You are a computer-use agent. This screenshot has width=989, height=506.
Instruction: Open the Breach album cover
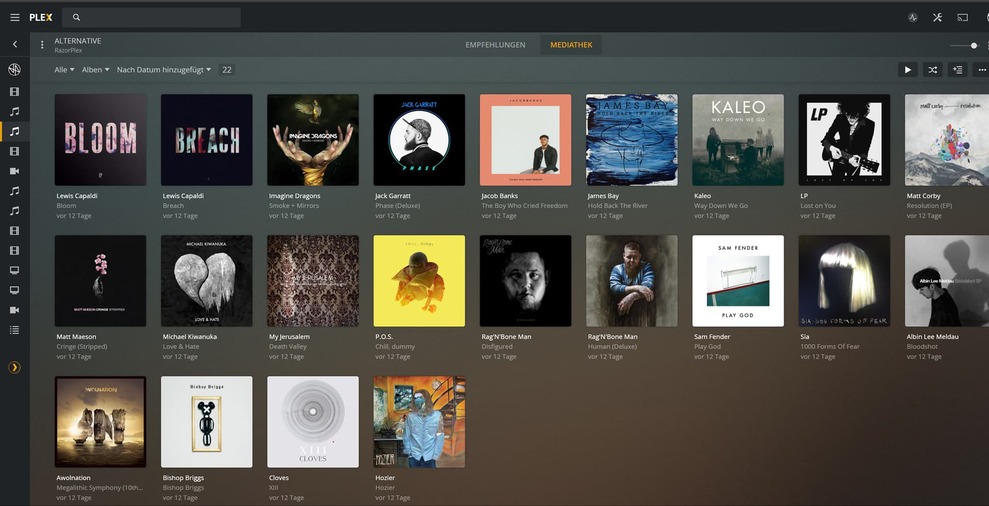point(207,139)
